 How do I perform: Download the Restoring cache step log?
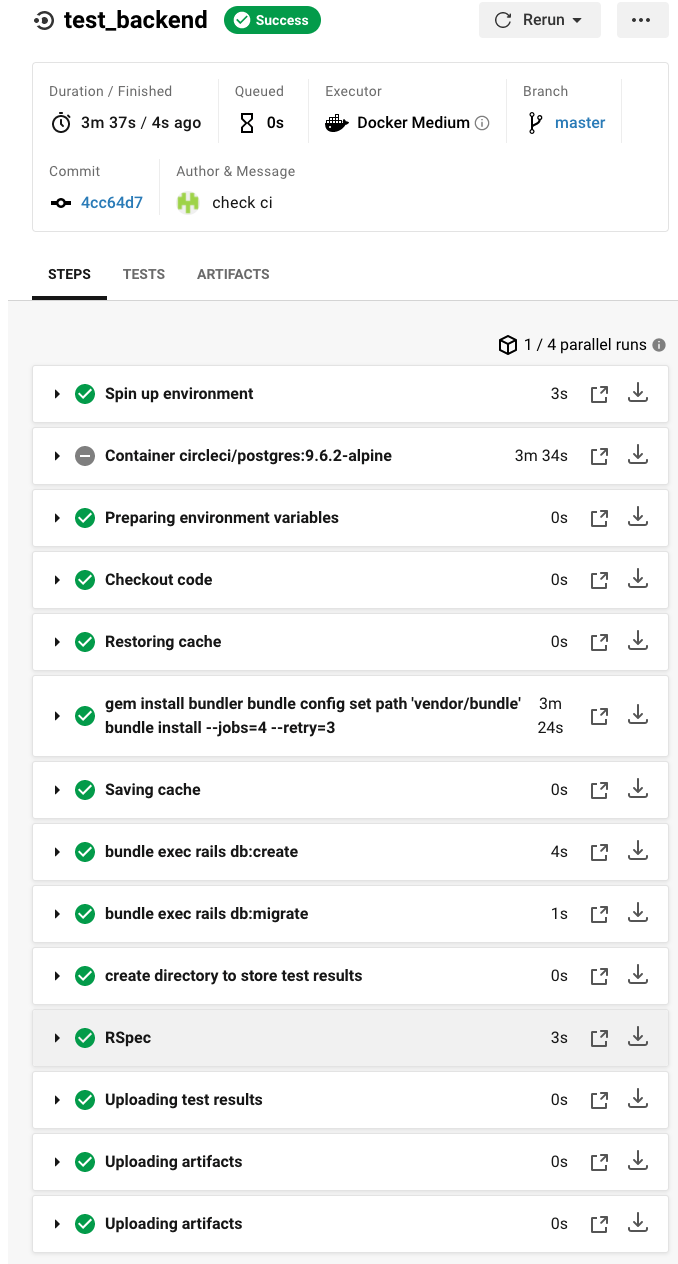(638, 641)
